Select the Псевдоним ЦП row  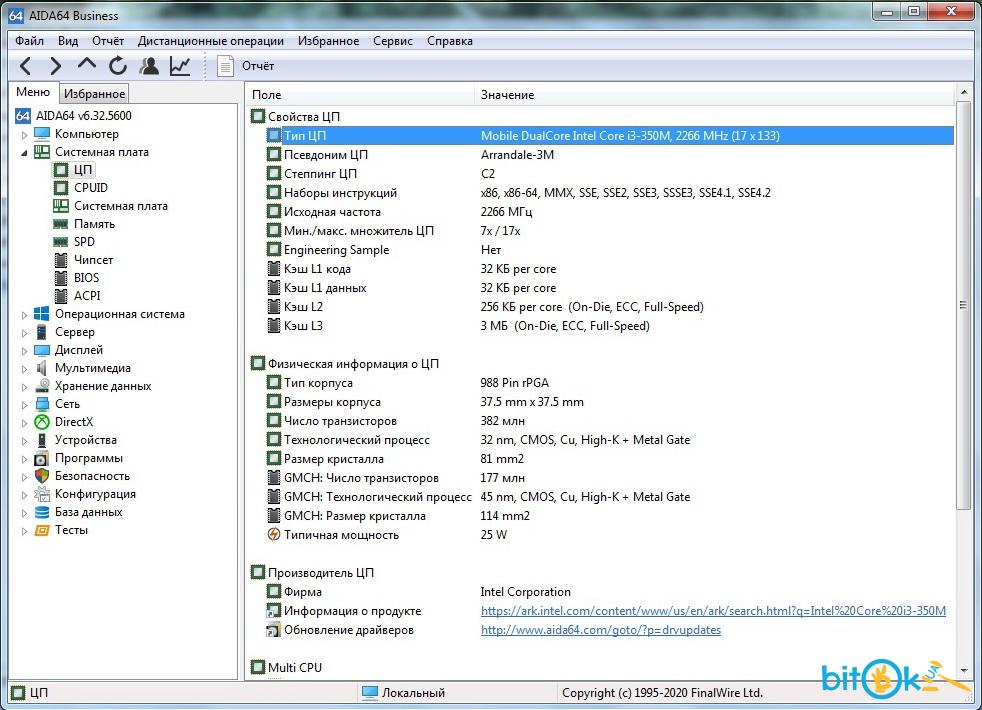(609, 155)
